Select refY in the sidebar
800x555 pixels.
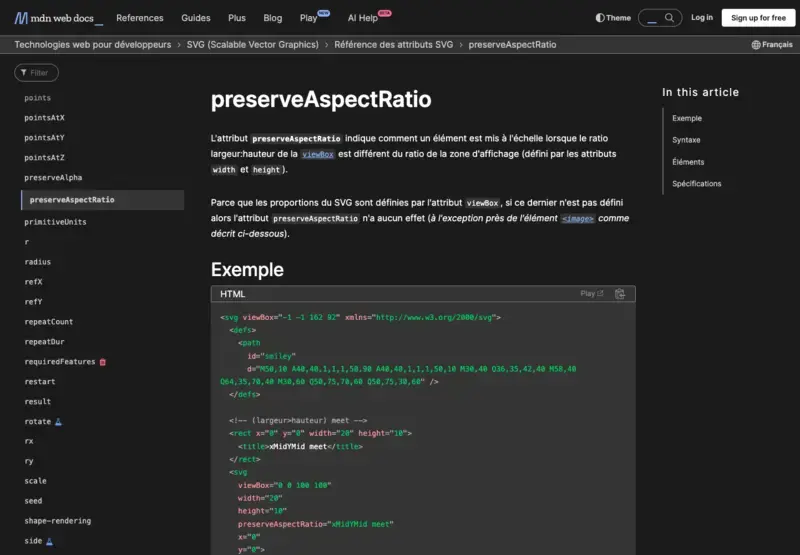point(33,302)
